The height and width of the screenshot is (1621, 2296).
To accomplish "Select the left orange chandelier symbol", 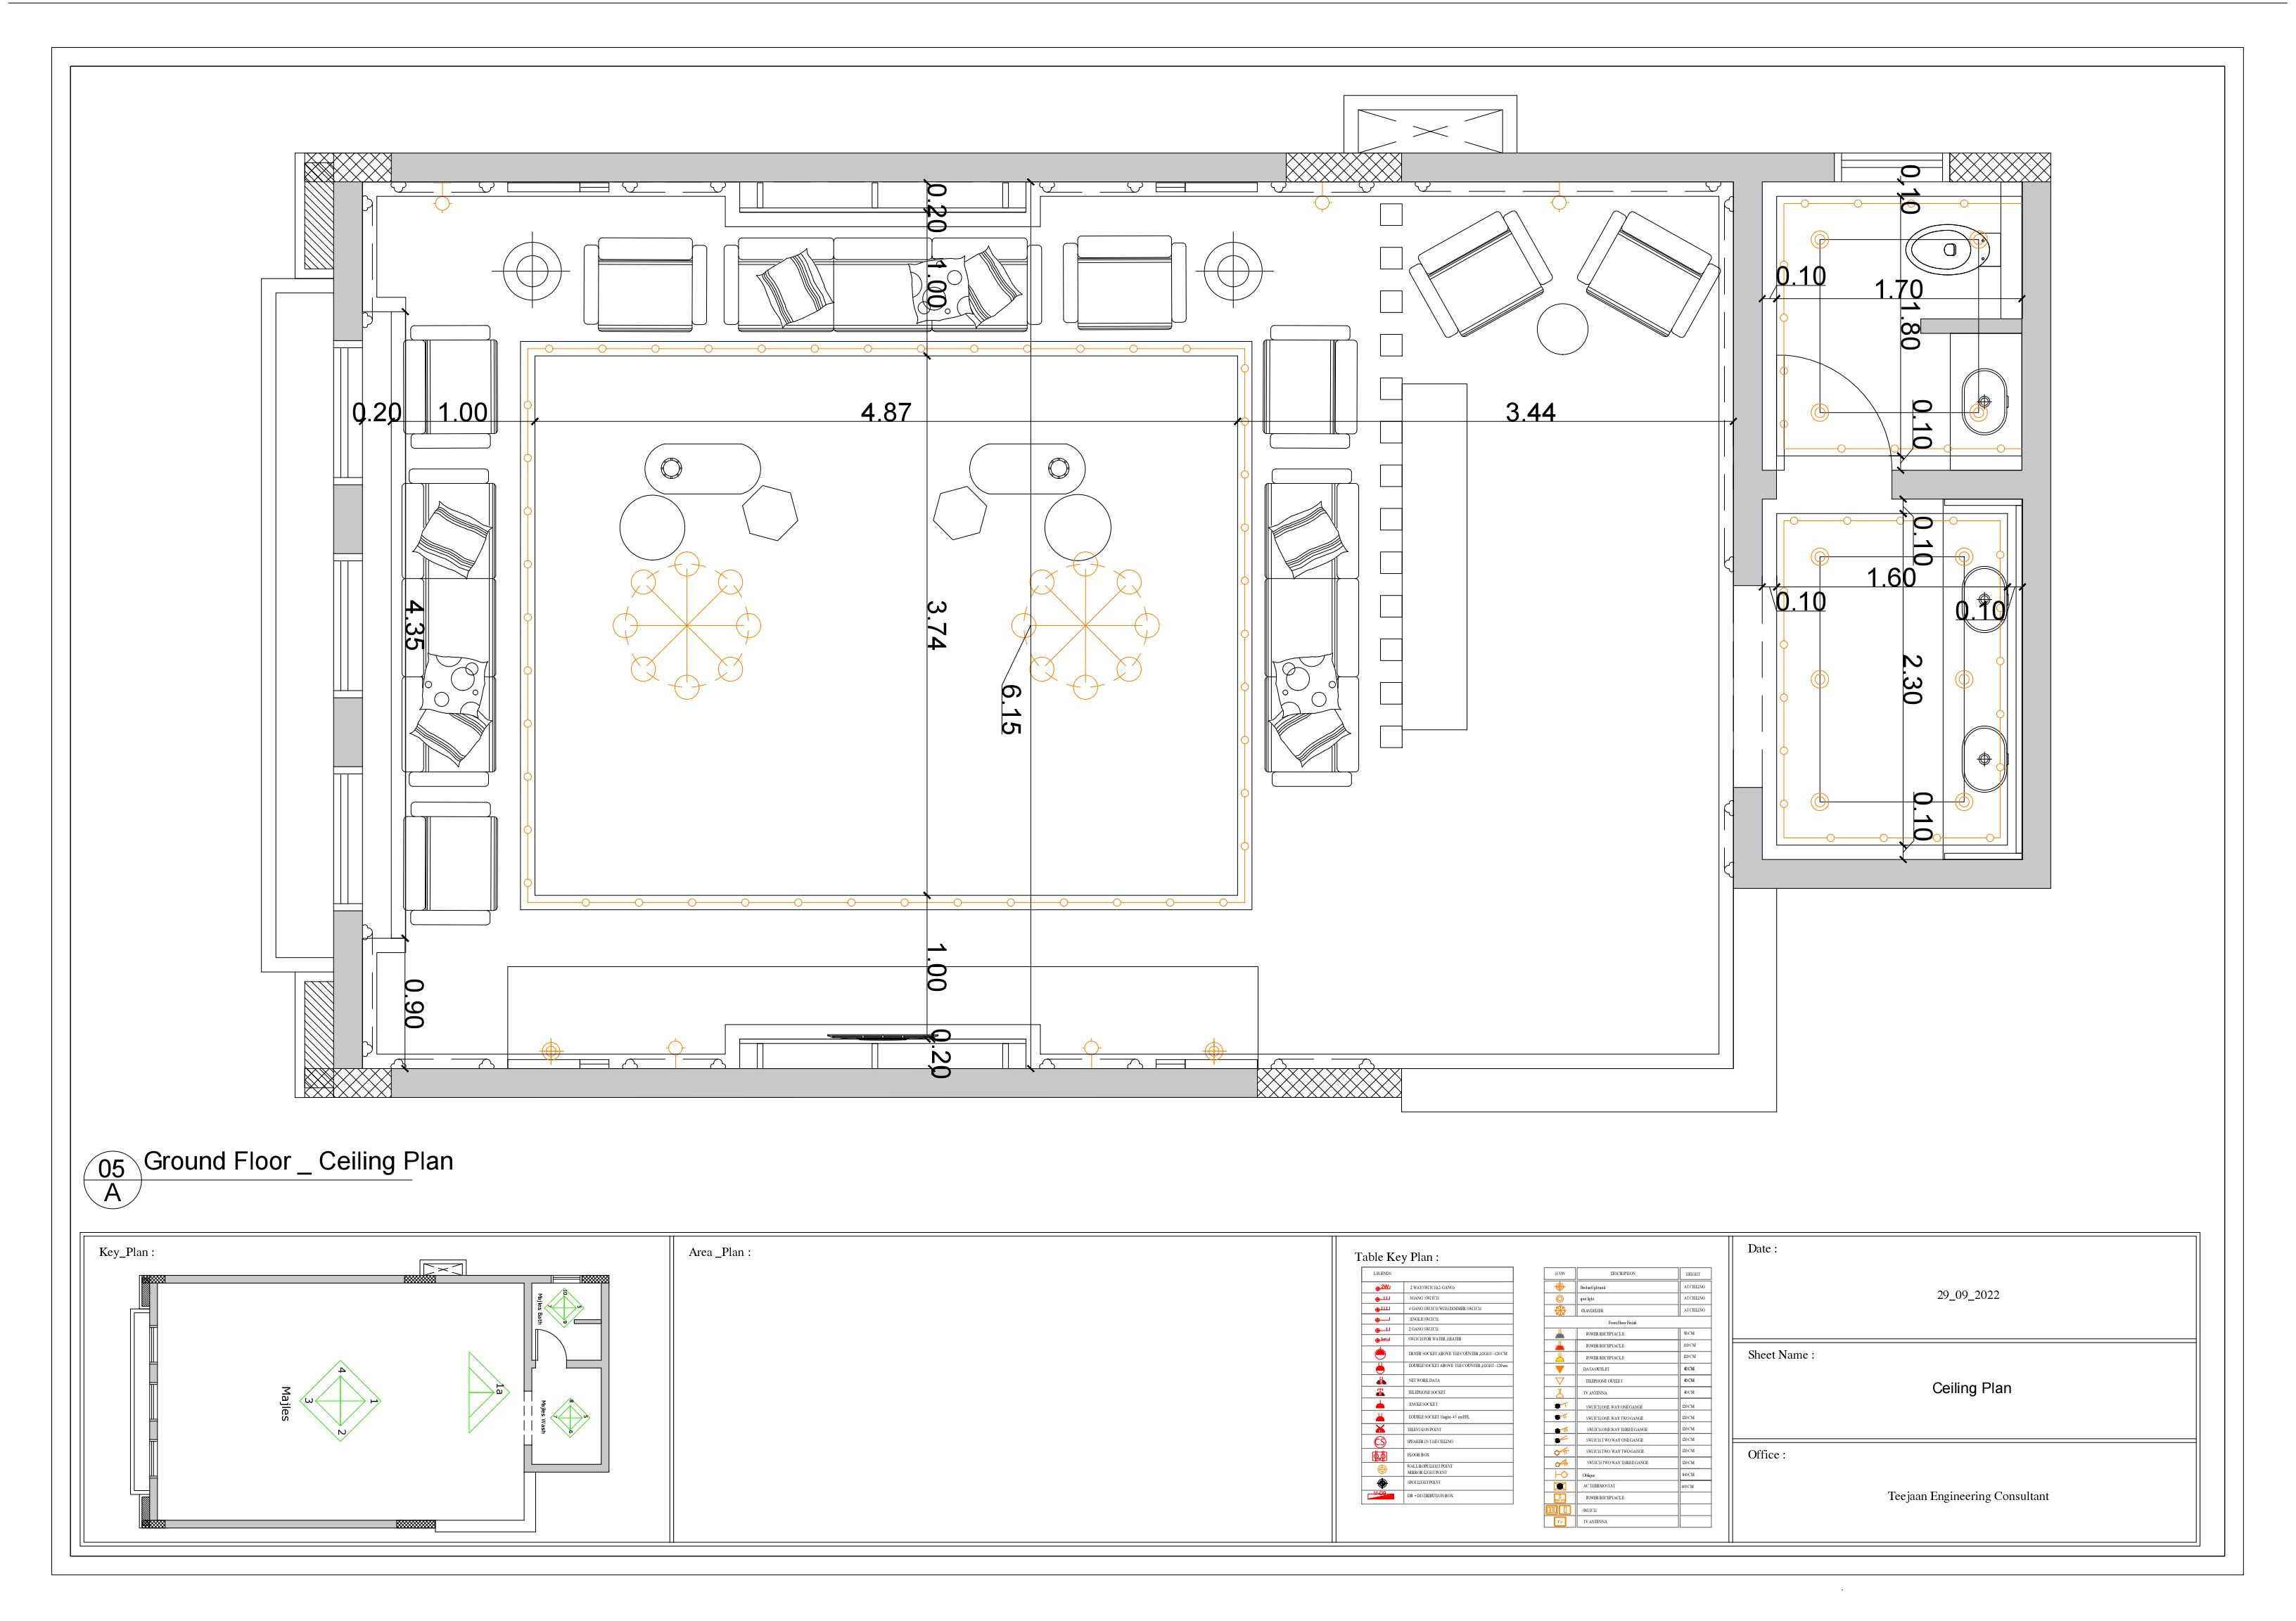I will [x=687, y=626].
